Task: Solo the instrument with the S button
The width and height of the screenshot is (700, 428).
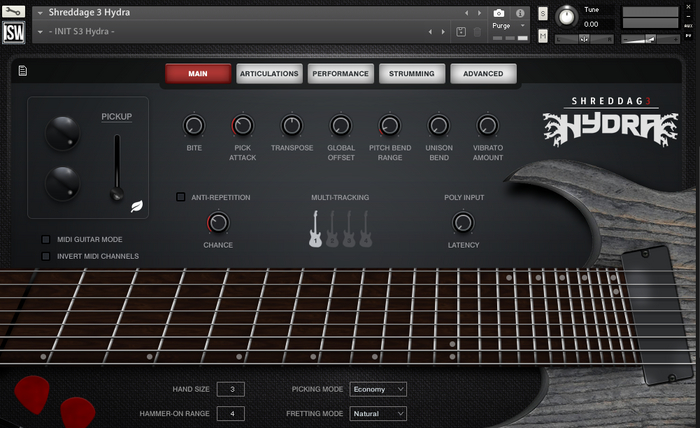Action: (x=543, y=13)
